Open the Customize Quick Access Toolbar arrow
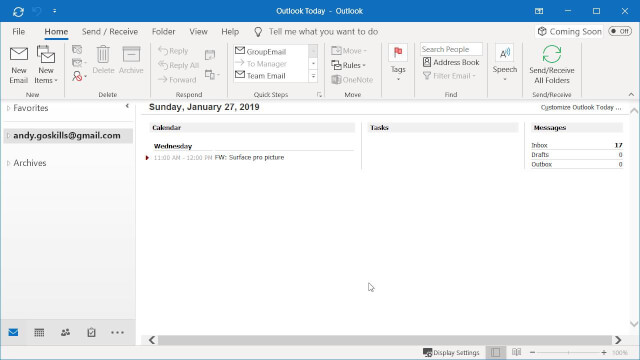Viewport: 640px width, 360px height. click(x=54, y=11)
